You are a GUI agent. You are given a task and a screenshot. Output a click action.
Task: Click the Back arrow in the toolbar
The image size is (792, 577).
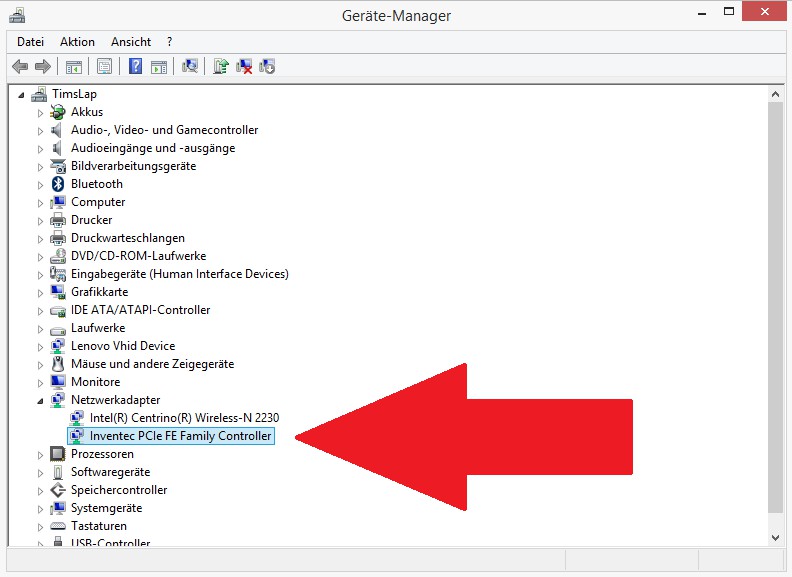point(19,67)
